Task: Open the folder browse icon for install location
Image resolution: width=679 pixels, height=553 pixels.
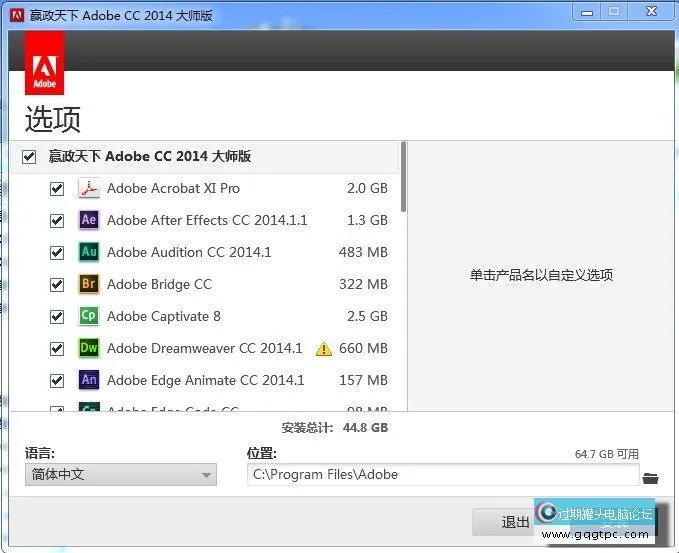Action: (x=650, y=478)
